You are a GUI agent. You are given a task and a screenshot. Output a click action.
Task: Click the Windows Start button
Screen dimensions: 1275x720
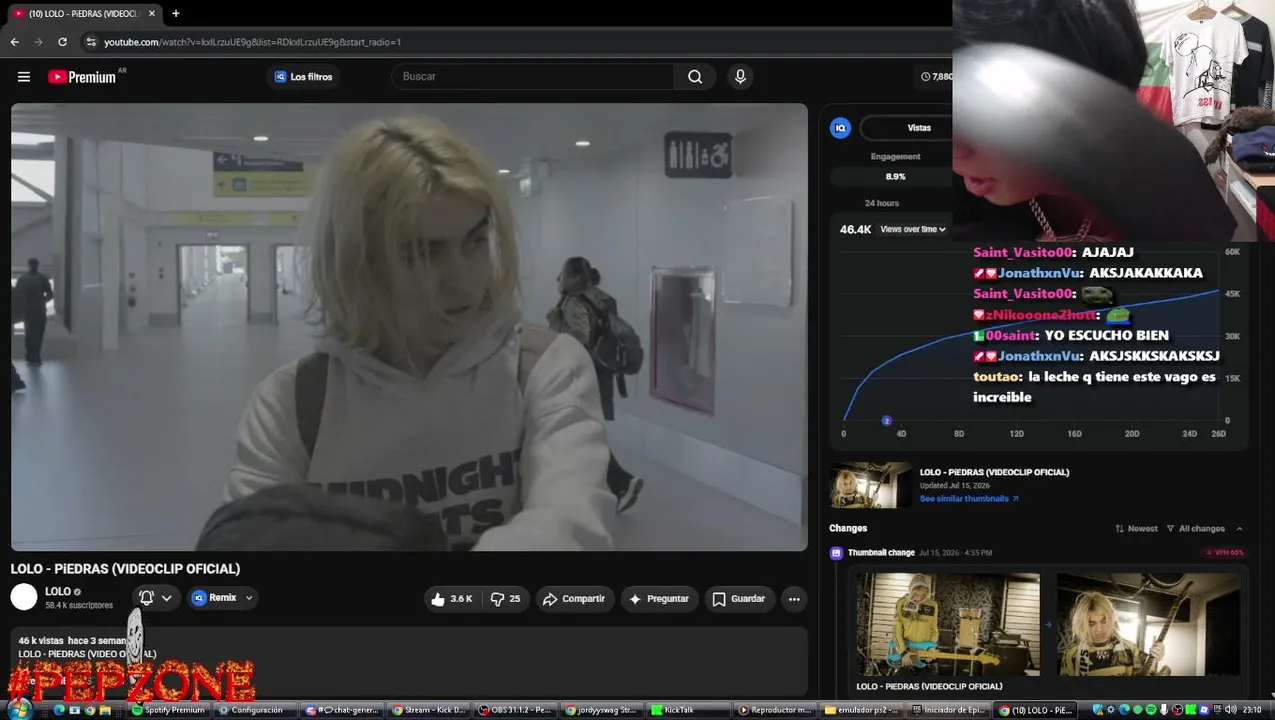coord(19,710)
